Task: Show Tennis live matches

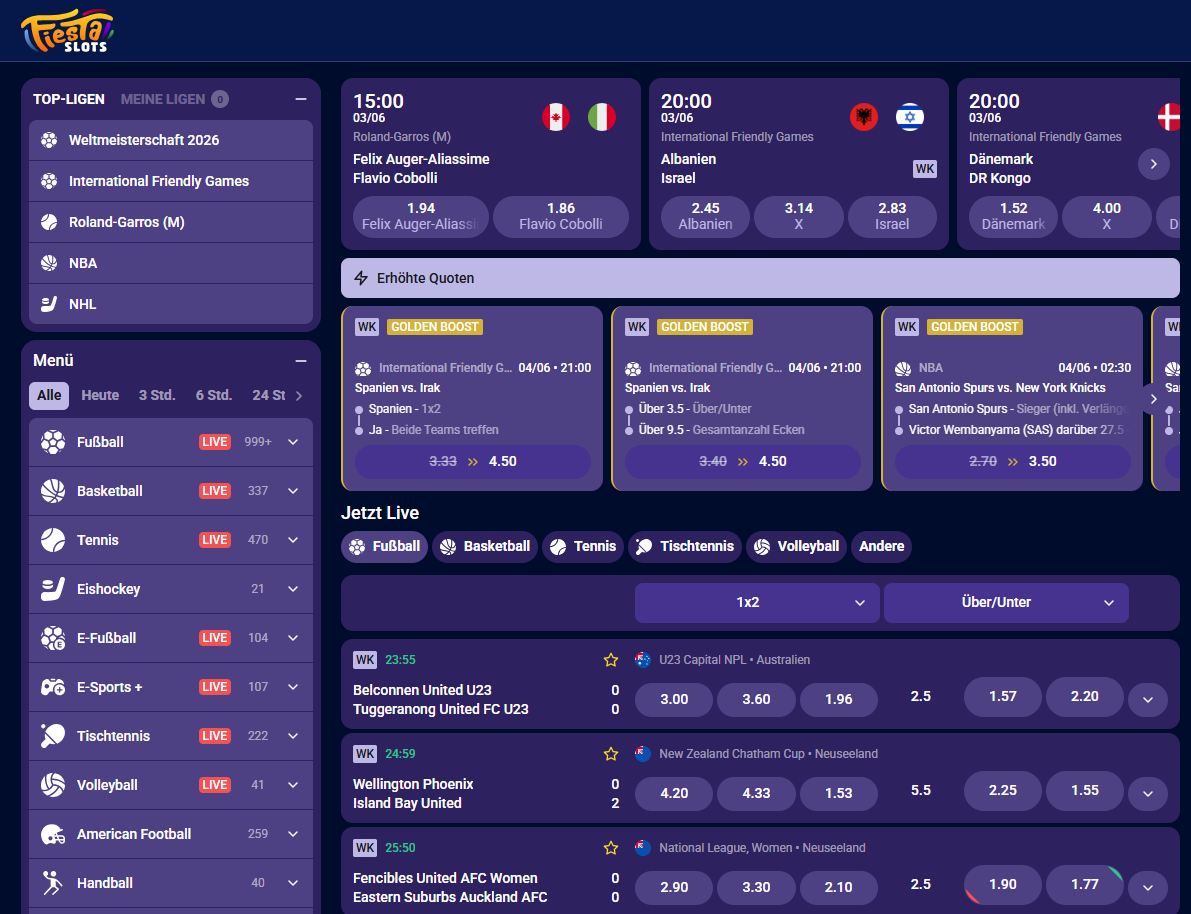Action: (583, 546)
